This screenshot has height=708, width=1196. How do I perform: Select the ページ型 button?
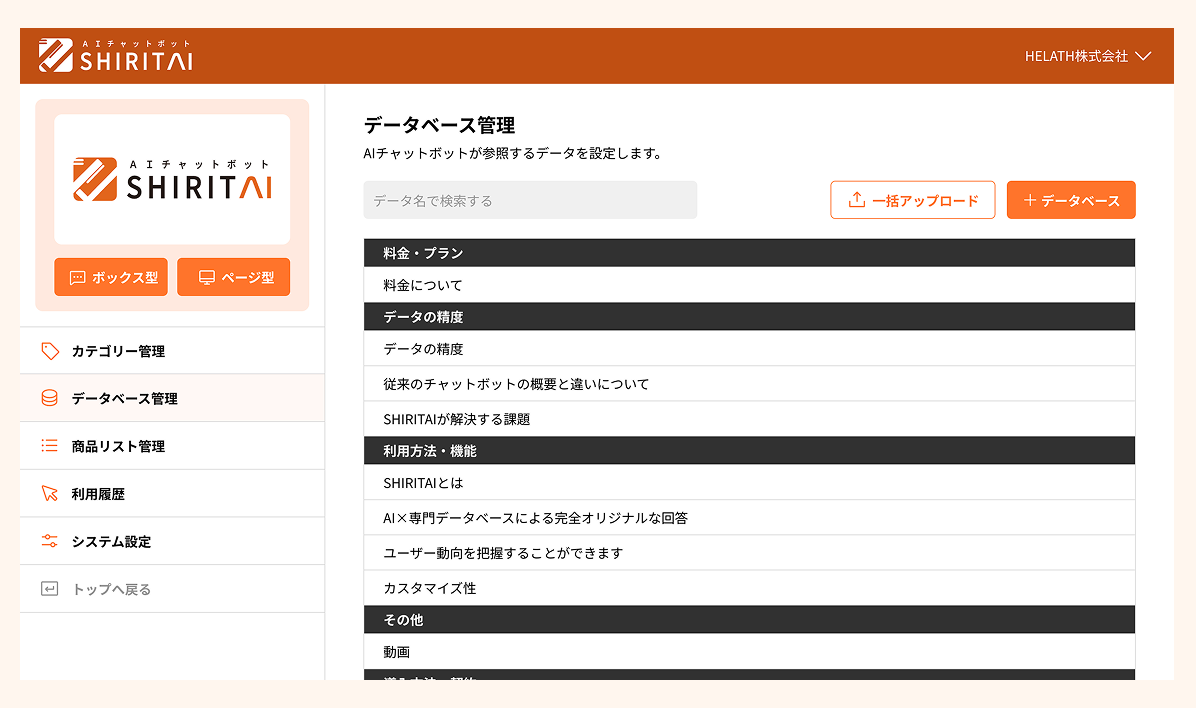[233, 277]
